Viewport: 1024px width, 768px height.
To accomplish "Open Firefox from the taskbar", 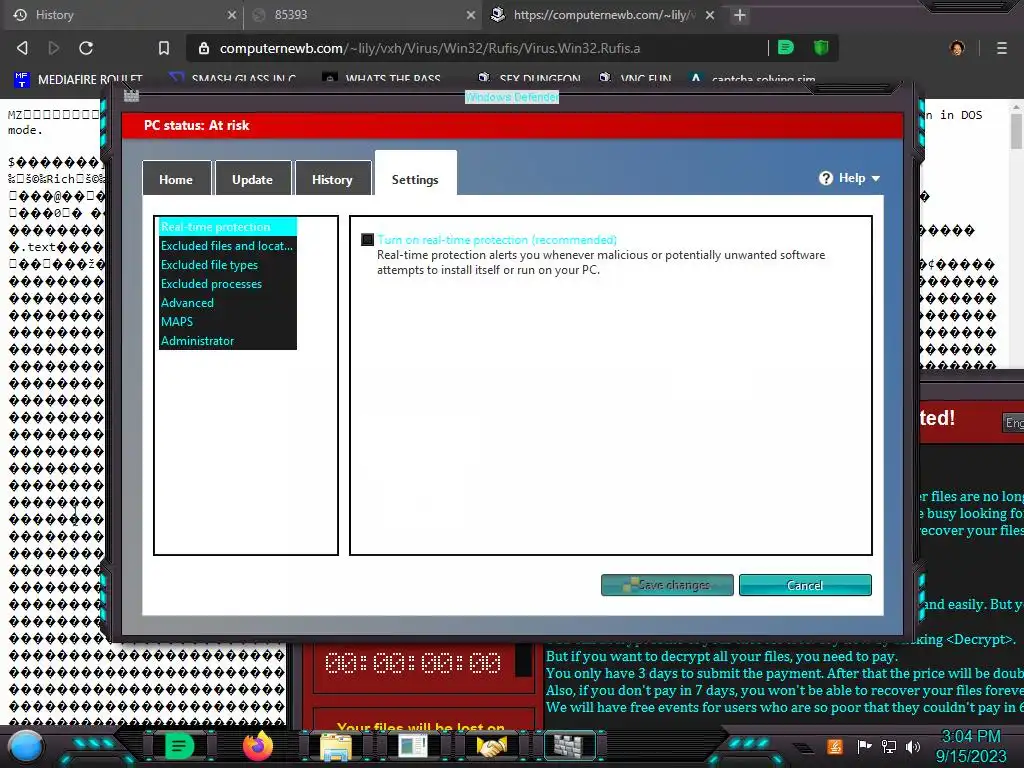I will tap(257, 746).
